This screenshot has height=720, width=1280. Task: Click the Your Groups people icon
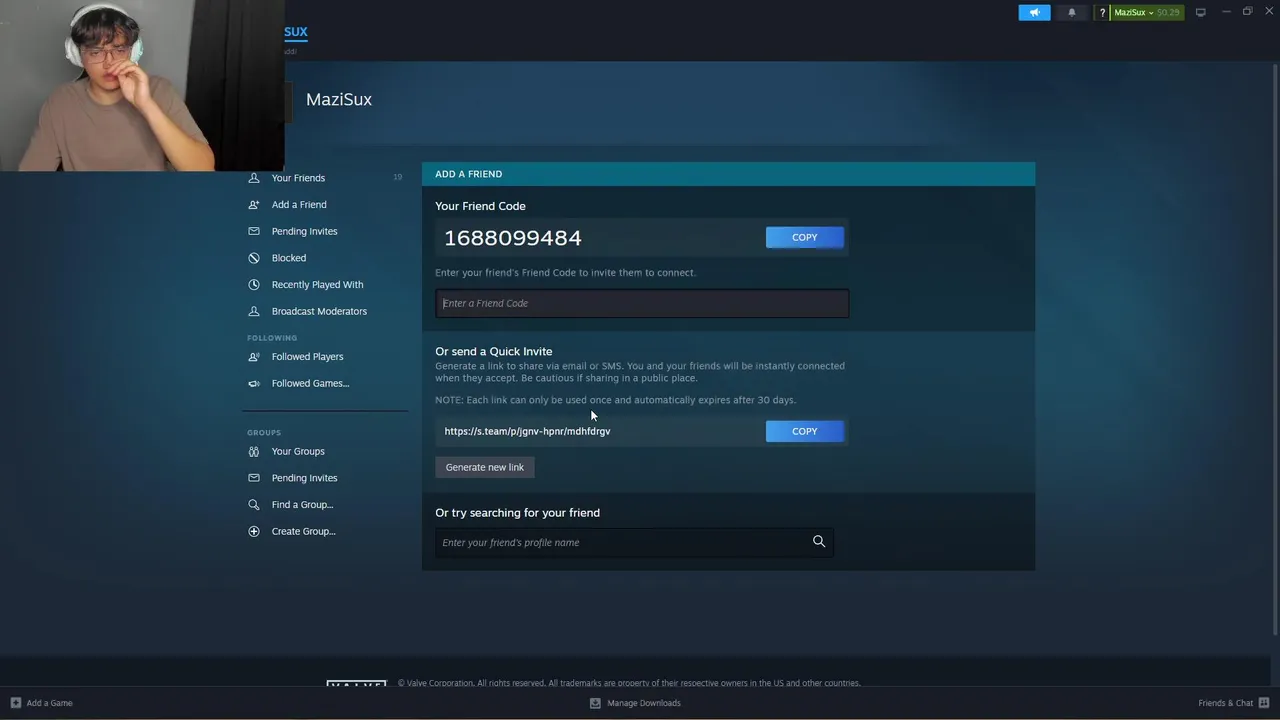[254, 451]
